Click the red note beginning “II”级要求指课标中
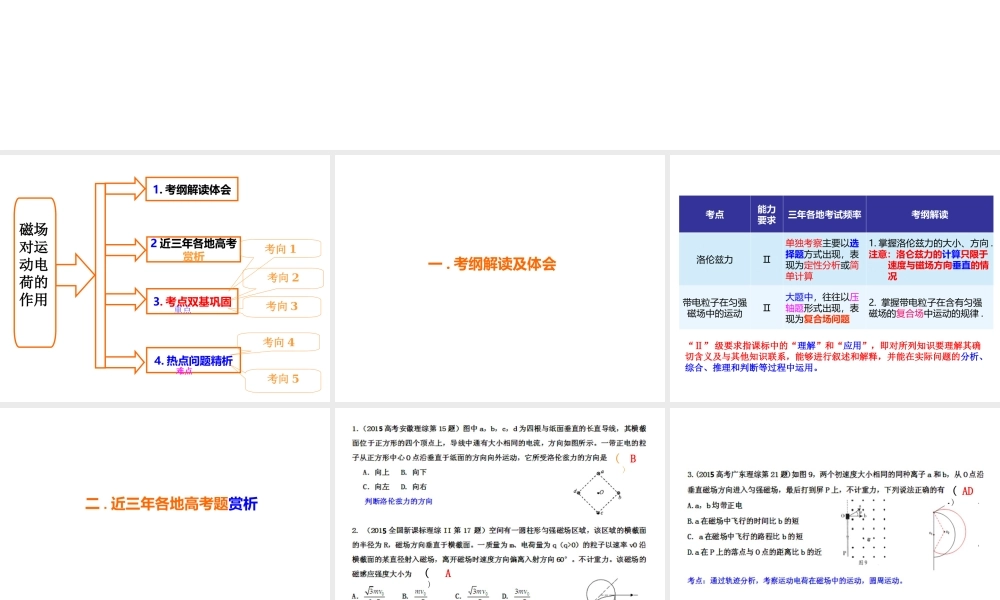Viewport: 1000px width, 600px height. coord(833,356)
